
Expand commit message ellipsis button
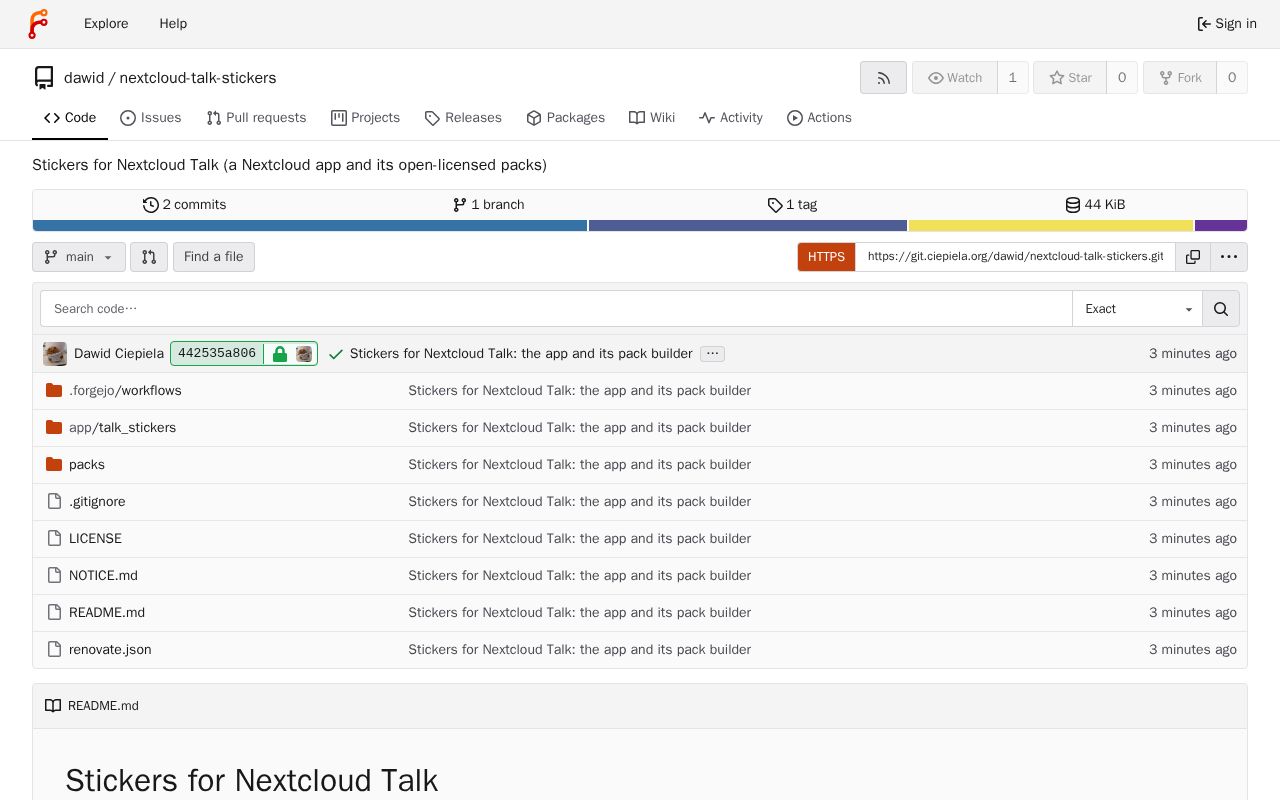coord(712,354)
